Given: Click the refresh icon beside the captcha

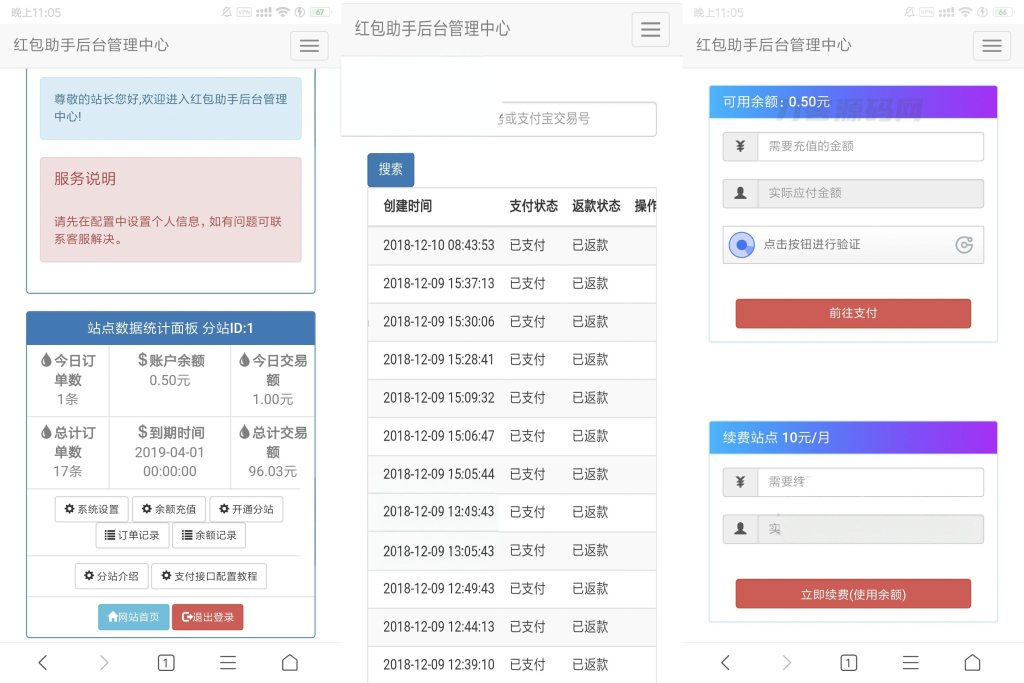Looking at the screenshot, I should tap(964, 243).
